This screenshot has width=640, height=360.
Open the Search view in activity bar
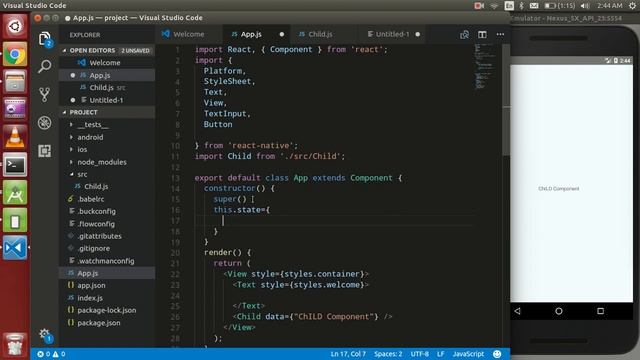44,66
